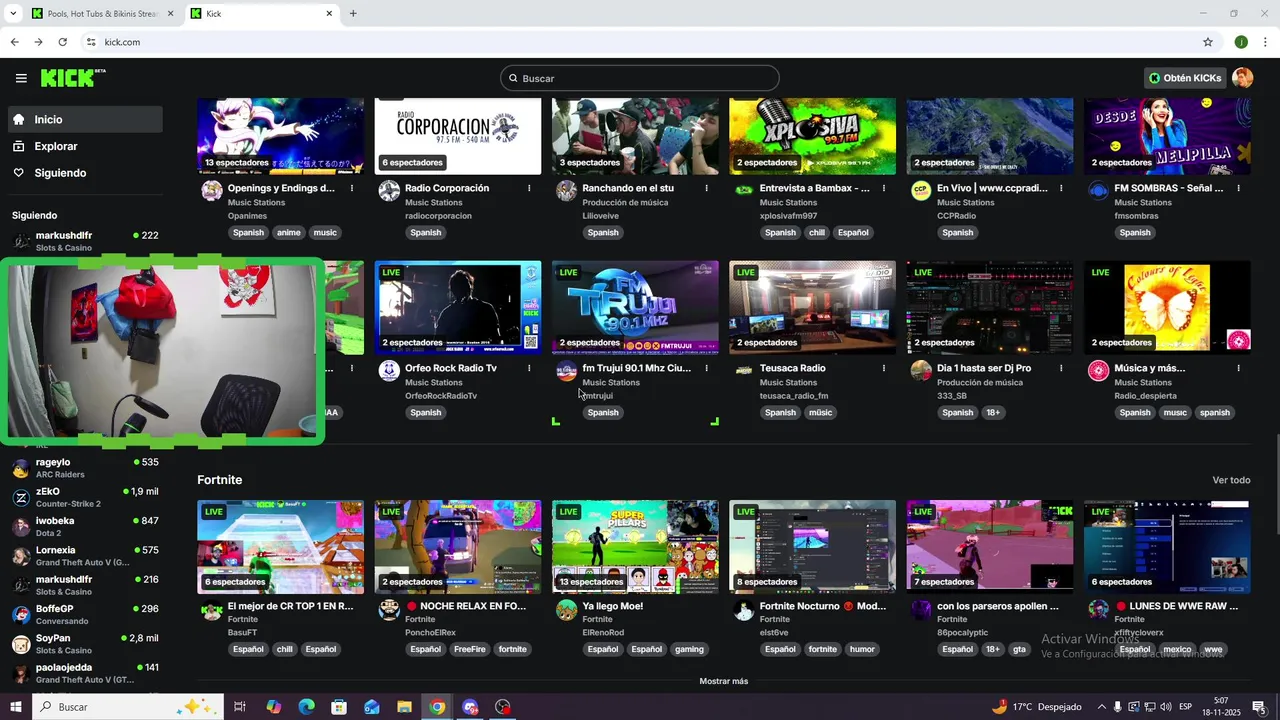Open Lornexia channel in following list

click(85, 556)
